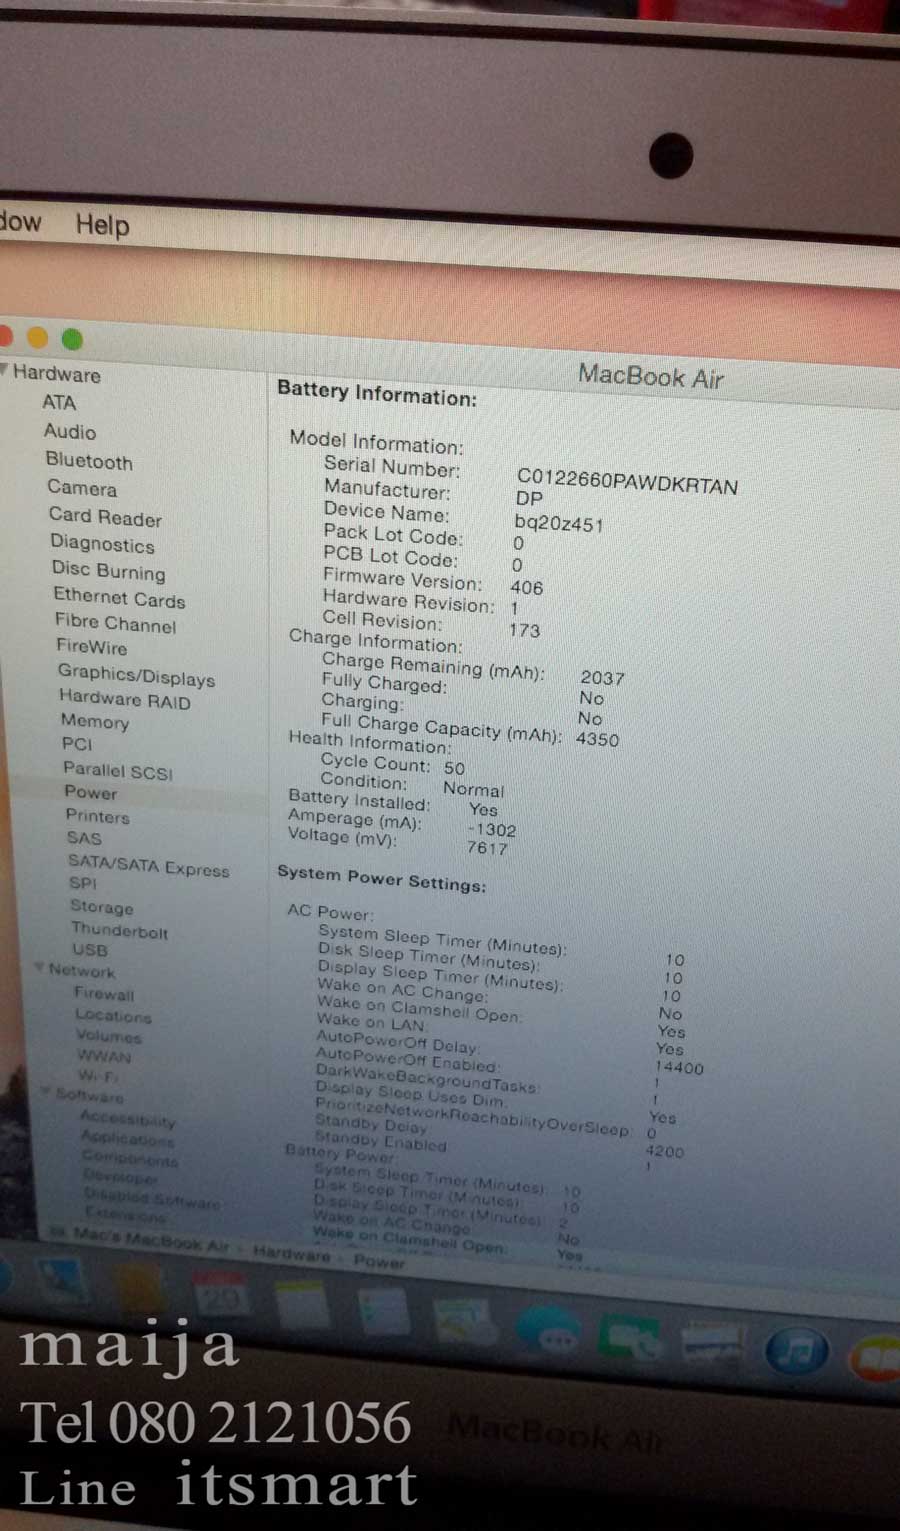
Task: Select Applications under Software
Action: [x=127, y=1139]
